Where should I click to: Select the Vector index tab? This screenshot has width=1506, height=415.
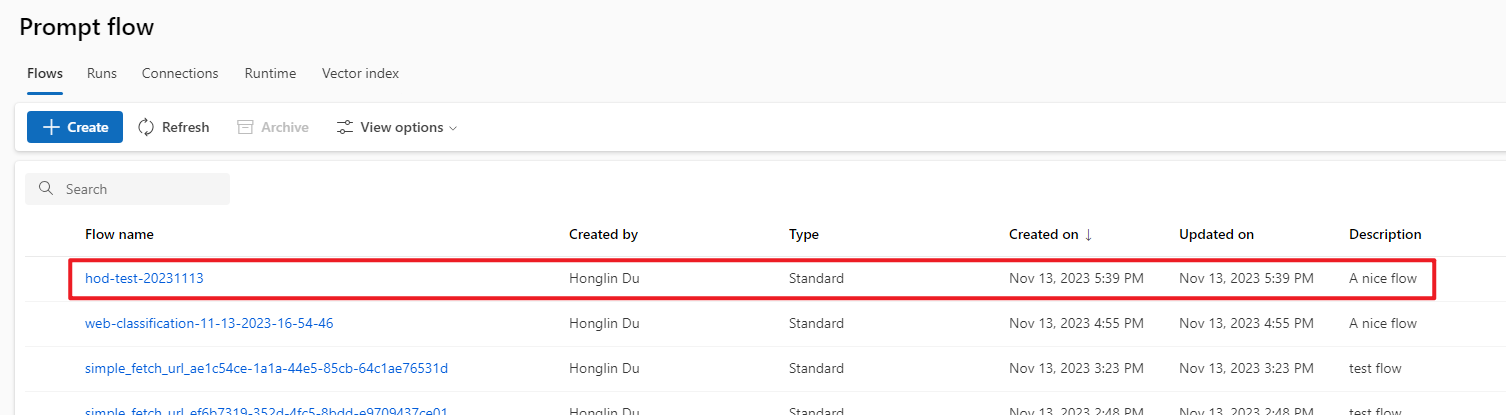pyautogui.click(x=360, y=73)
